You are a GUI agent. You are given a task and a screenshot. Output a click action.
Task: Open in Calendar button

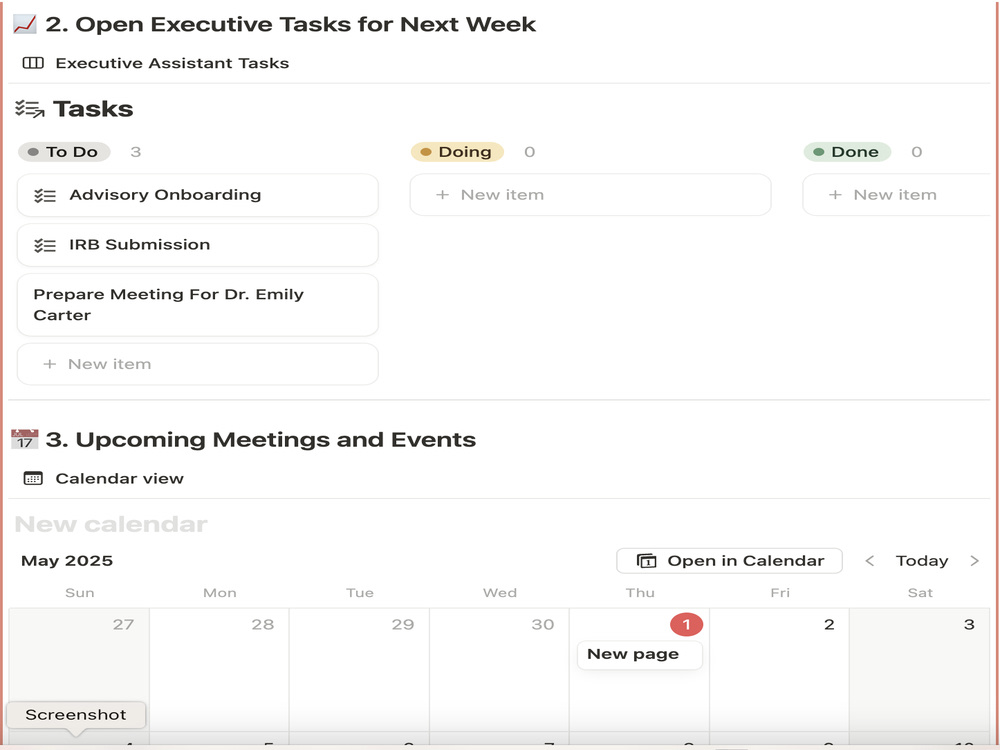729,561
